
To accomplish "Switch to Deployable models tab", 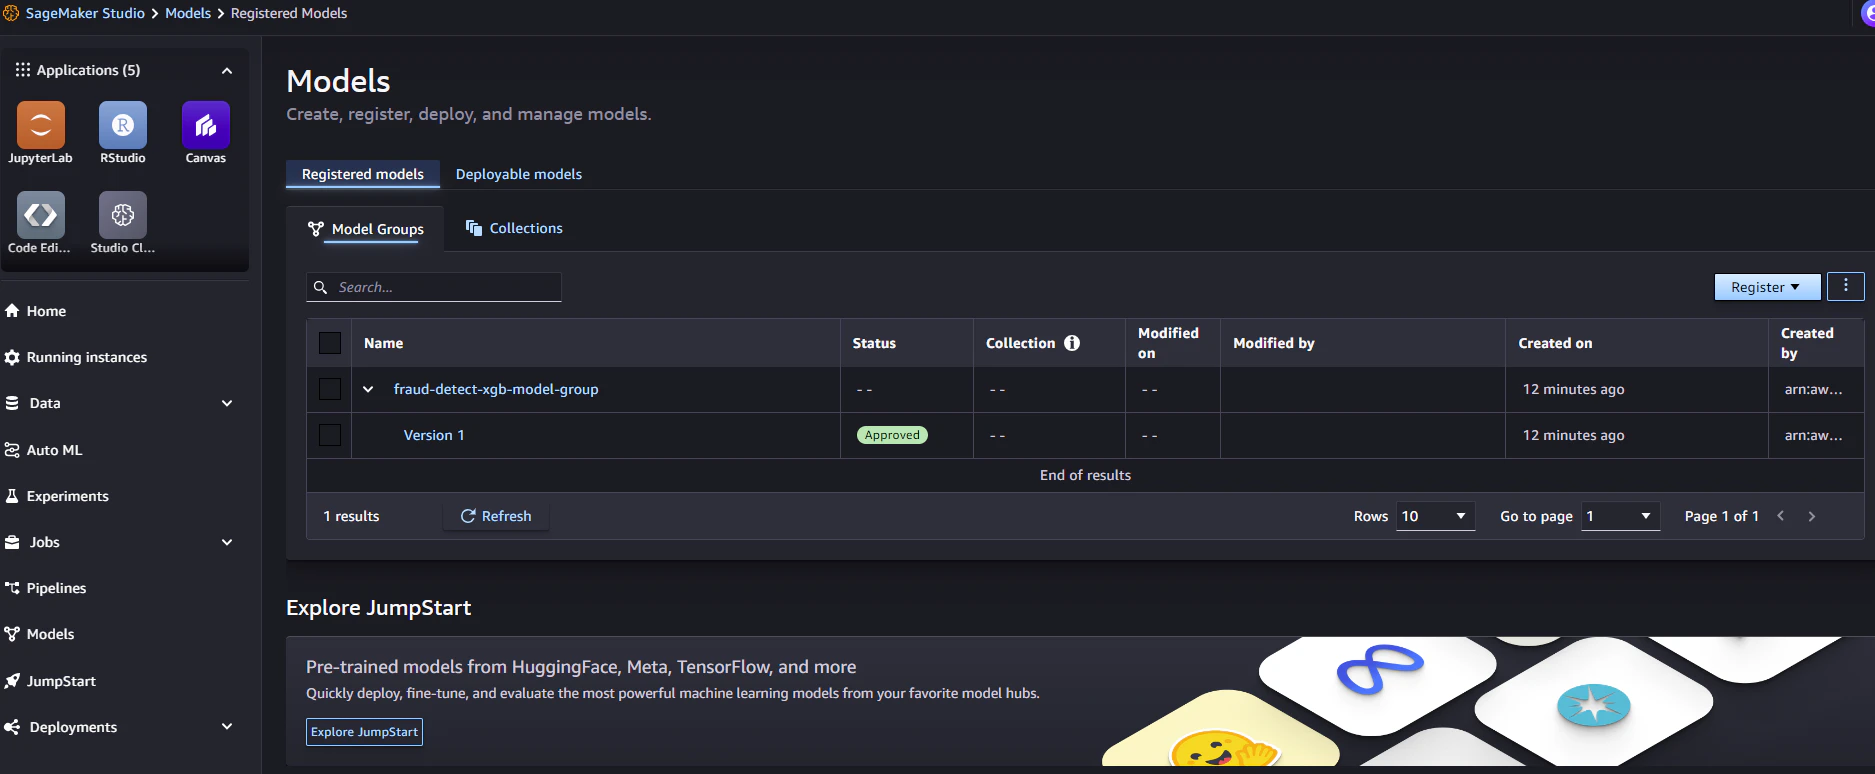I will coord(519,174).
